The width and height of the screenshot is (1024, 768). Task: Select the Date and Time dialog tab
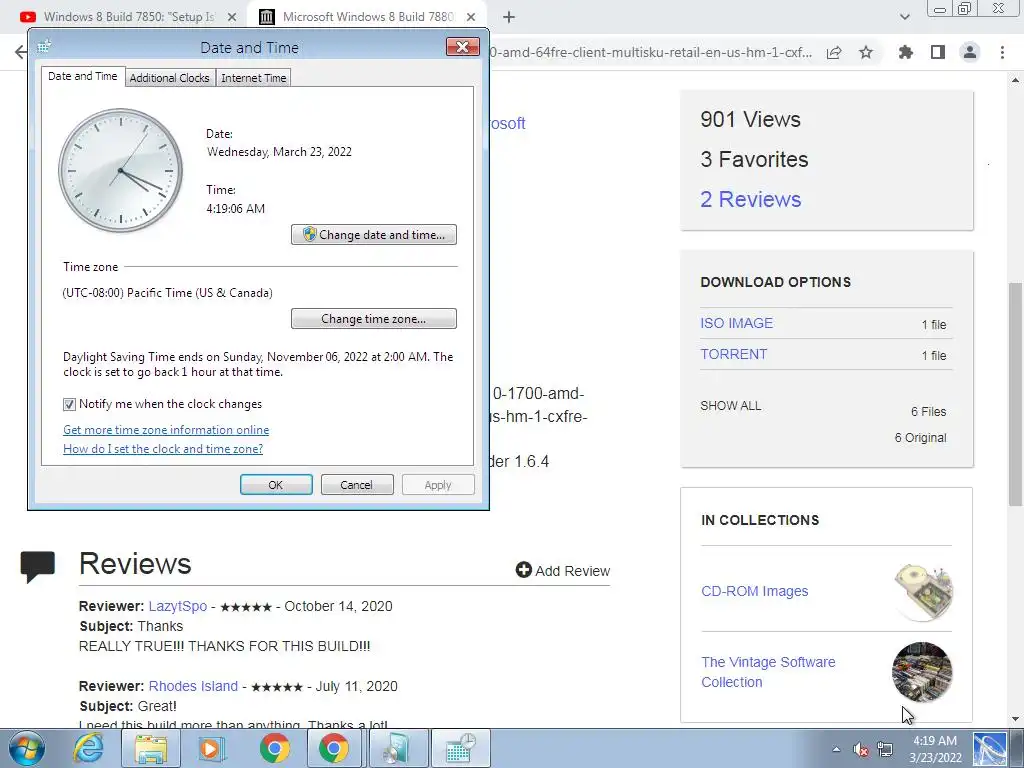pos(83,76)
